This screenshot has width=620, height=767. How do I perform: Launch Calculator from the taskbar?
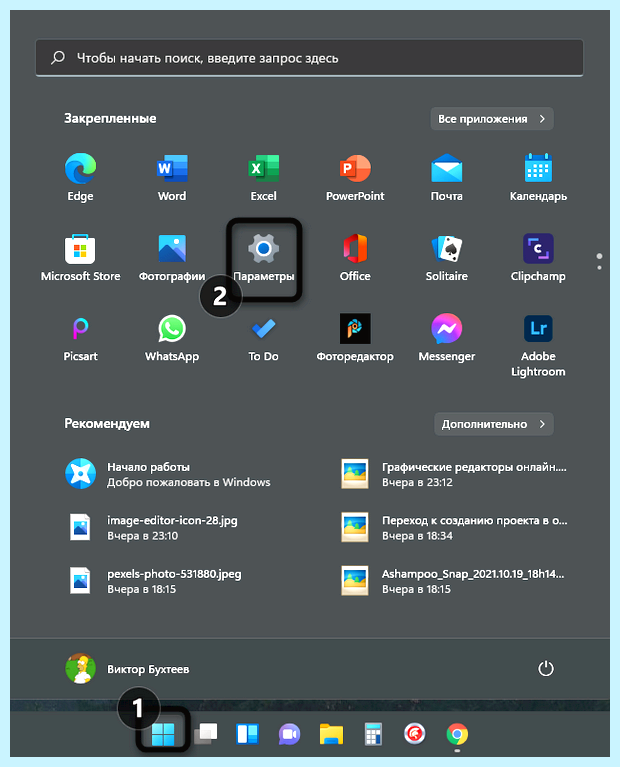(x=373, y=734)
